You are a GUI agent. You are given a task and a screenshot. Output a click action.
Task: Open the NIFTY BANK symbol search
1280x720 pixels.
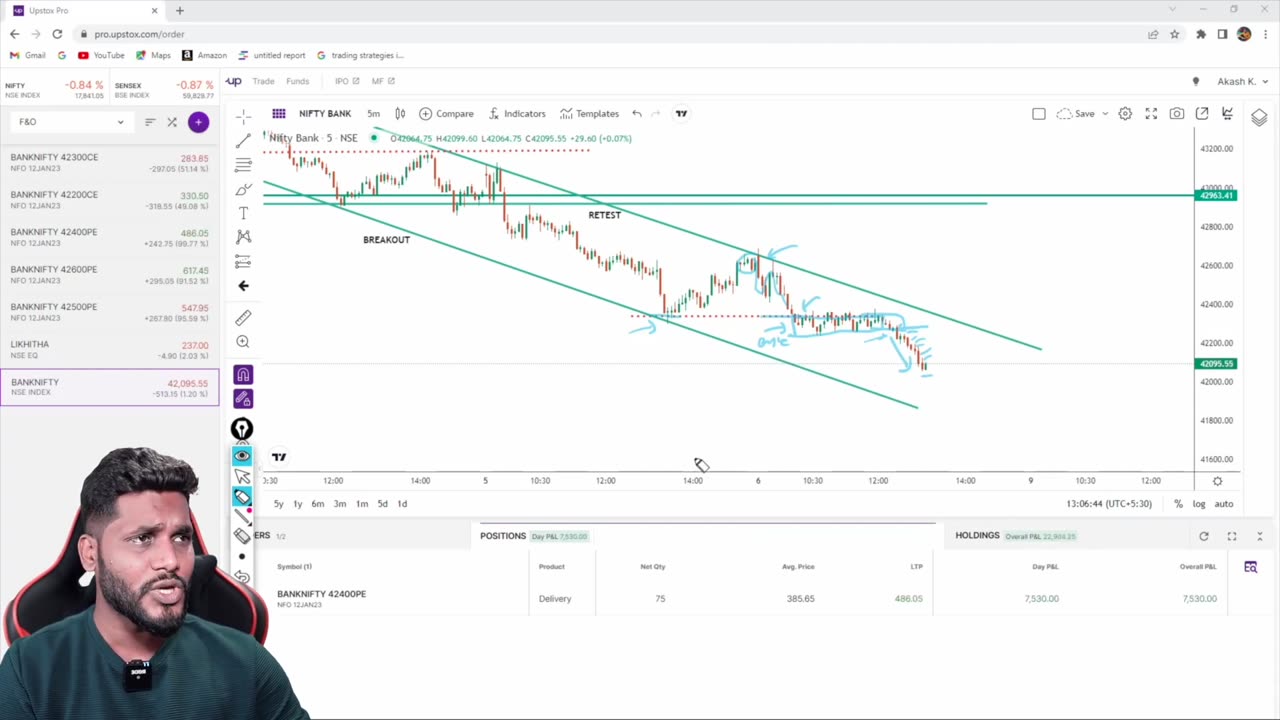pyautogui.click(x=325, y=114)
